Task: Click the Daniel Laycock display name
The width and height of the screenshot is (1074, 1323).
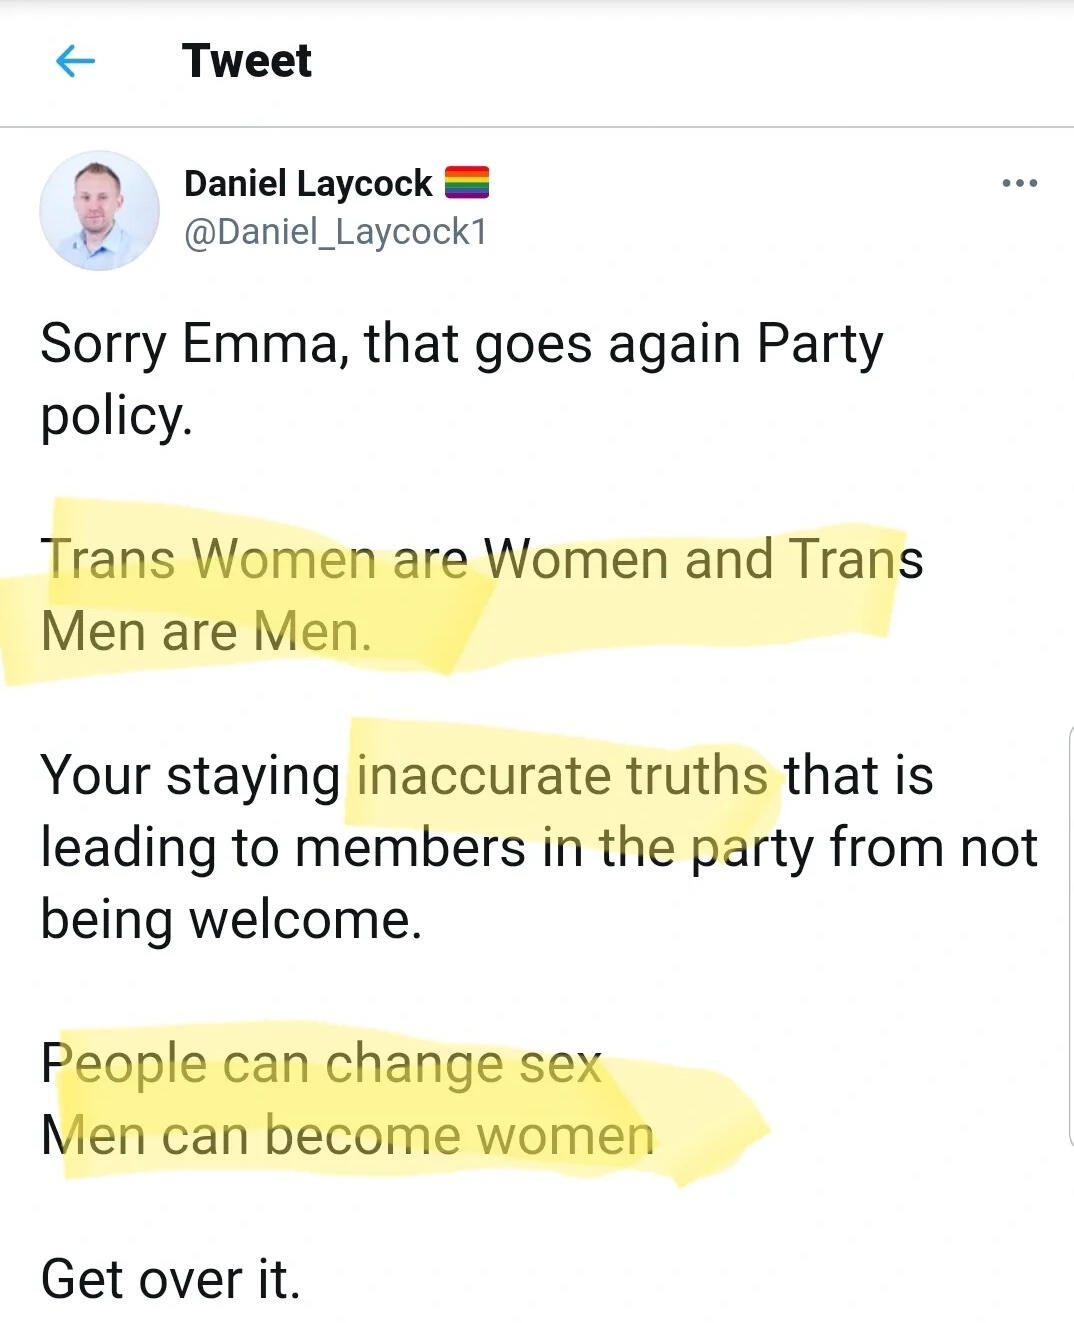Action: (x=308, y=183)
